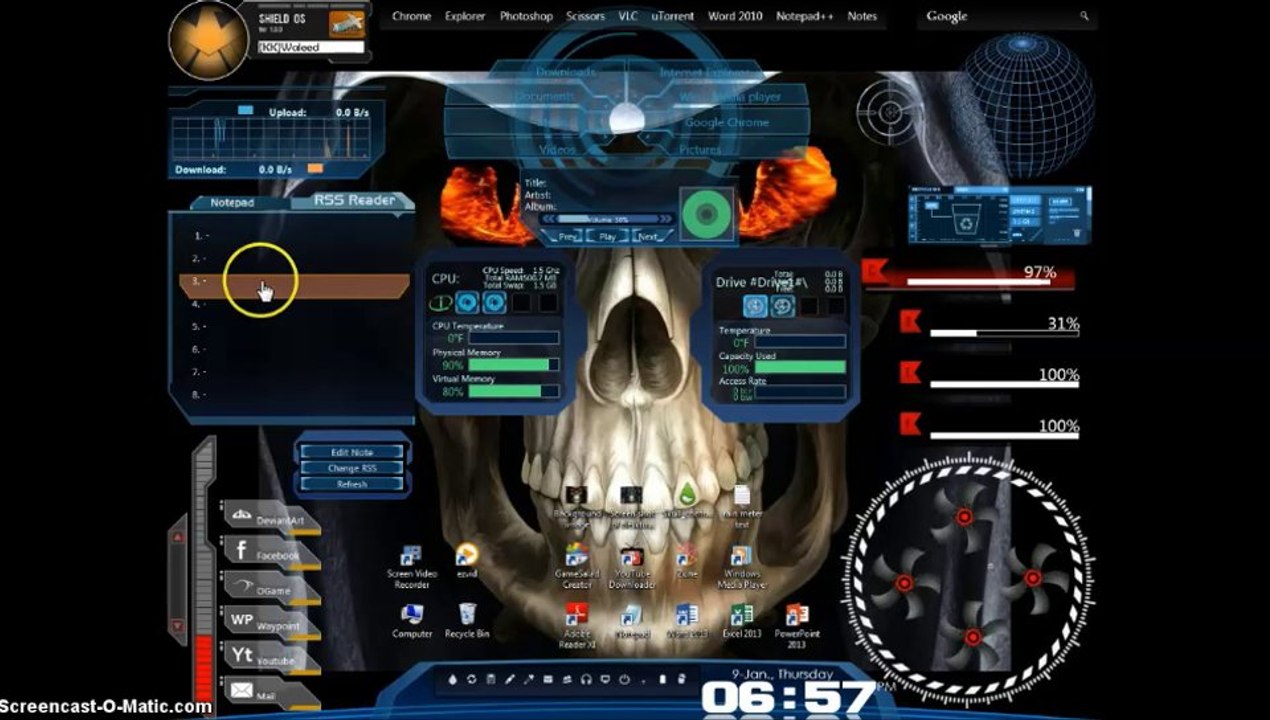This screenshot has height=720, width=1270.
Task: Click the refresh arrows icon in bottom dock
Action: [x=471, y=679]
